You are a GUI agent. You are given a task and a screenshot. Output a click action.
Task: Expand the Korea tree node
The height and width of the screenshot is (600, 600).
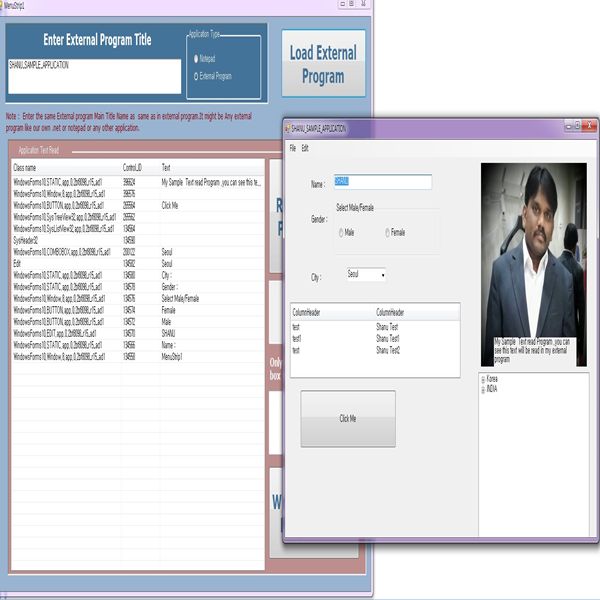tap(483, 379)
